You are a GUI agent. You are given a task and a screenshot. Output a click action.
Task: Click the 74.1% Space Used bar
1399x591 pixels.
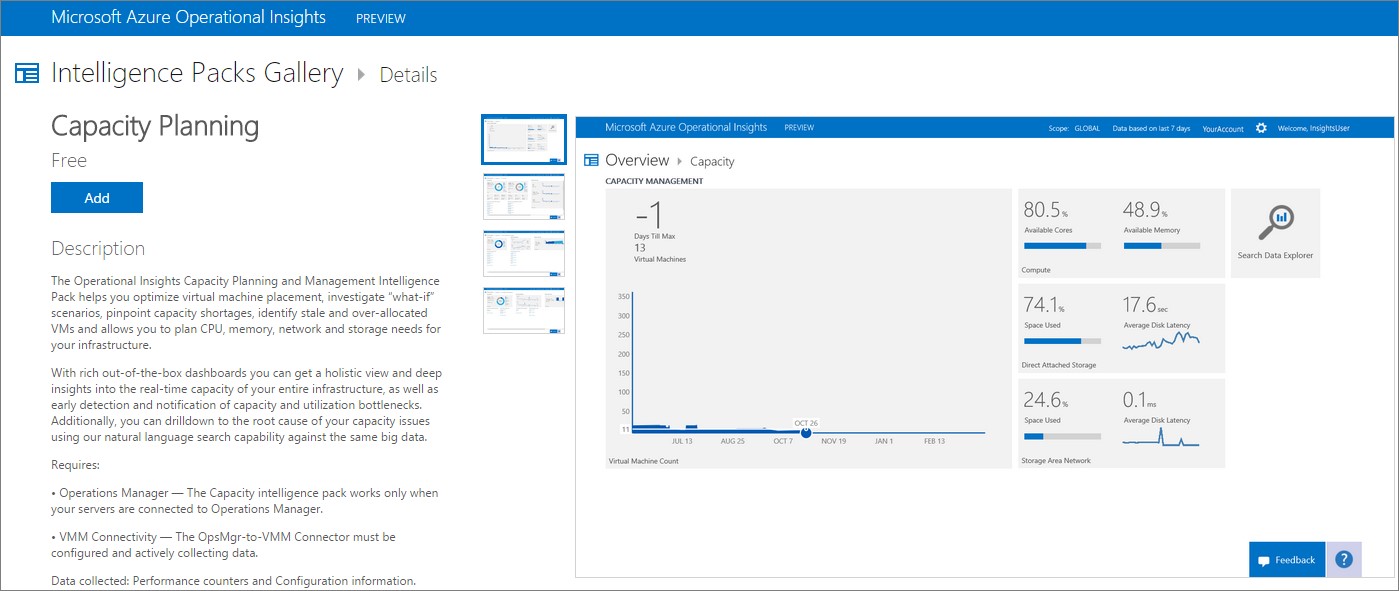tap(1062, 341)
